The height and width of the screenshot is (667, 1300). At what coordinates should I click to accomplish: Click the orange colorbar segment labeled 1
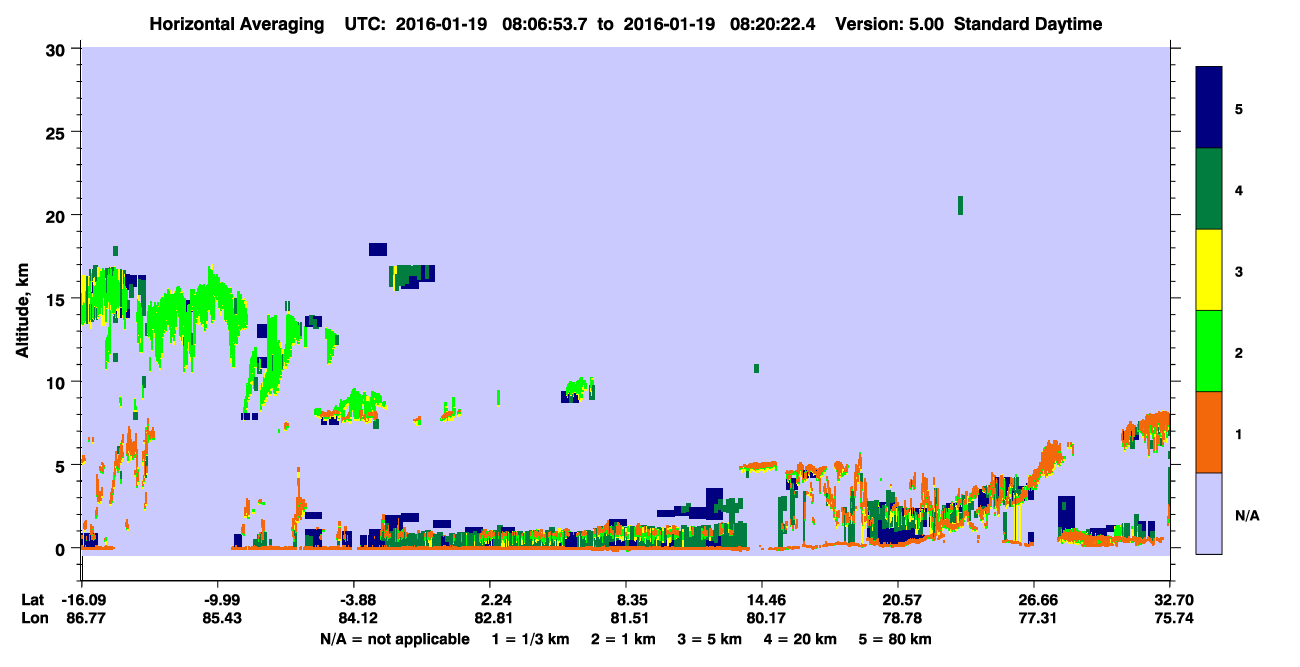[x=1209, y=432]
